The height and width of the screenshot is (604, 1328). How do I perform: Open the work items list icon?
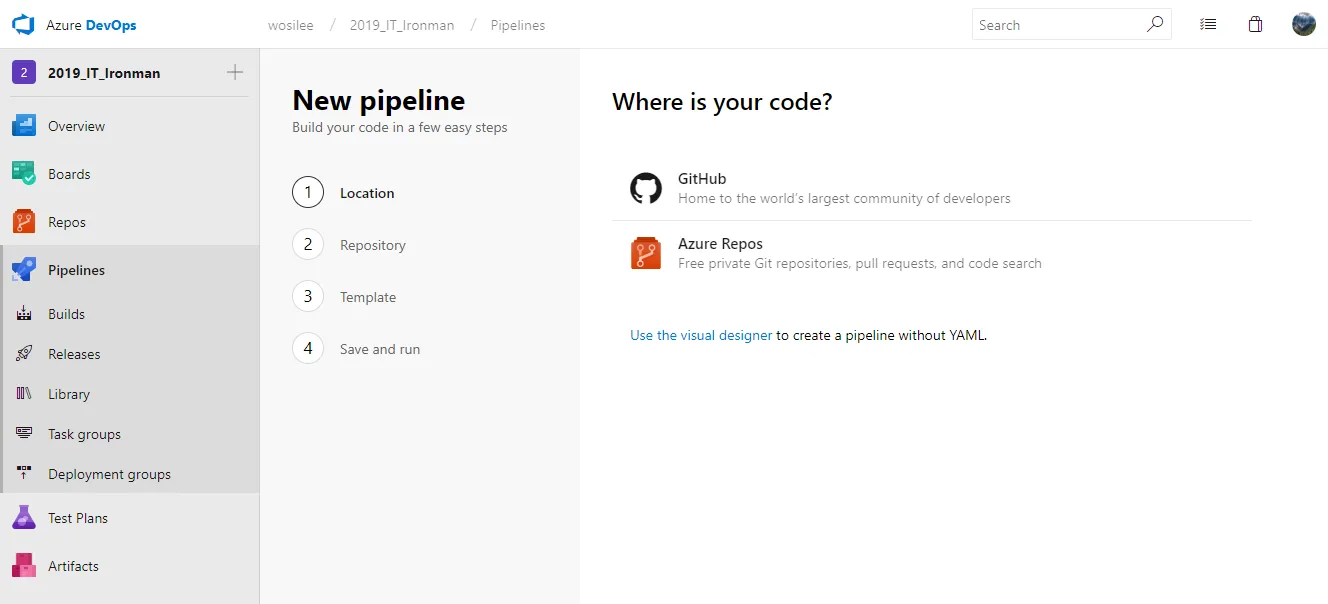pos(1208,25)
